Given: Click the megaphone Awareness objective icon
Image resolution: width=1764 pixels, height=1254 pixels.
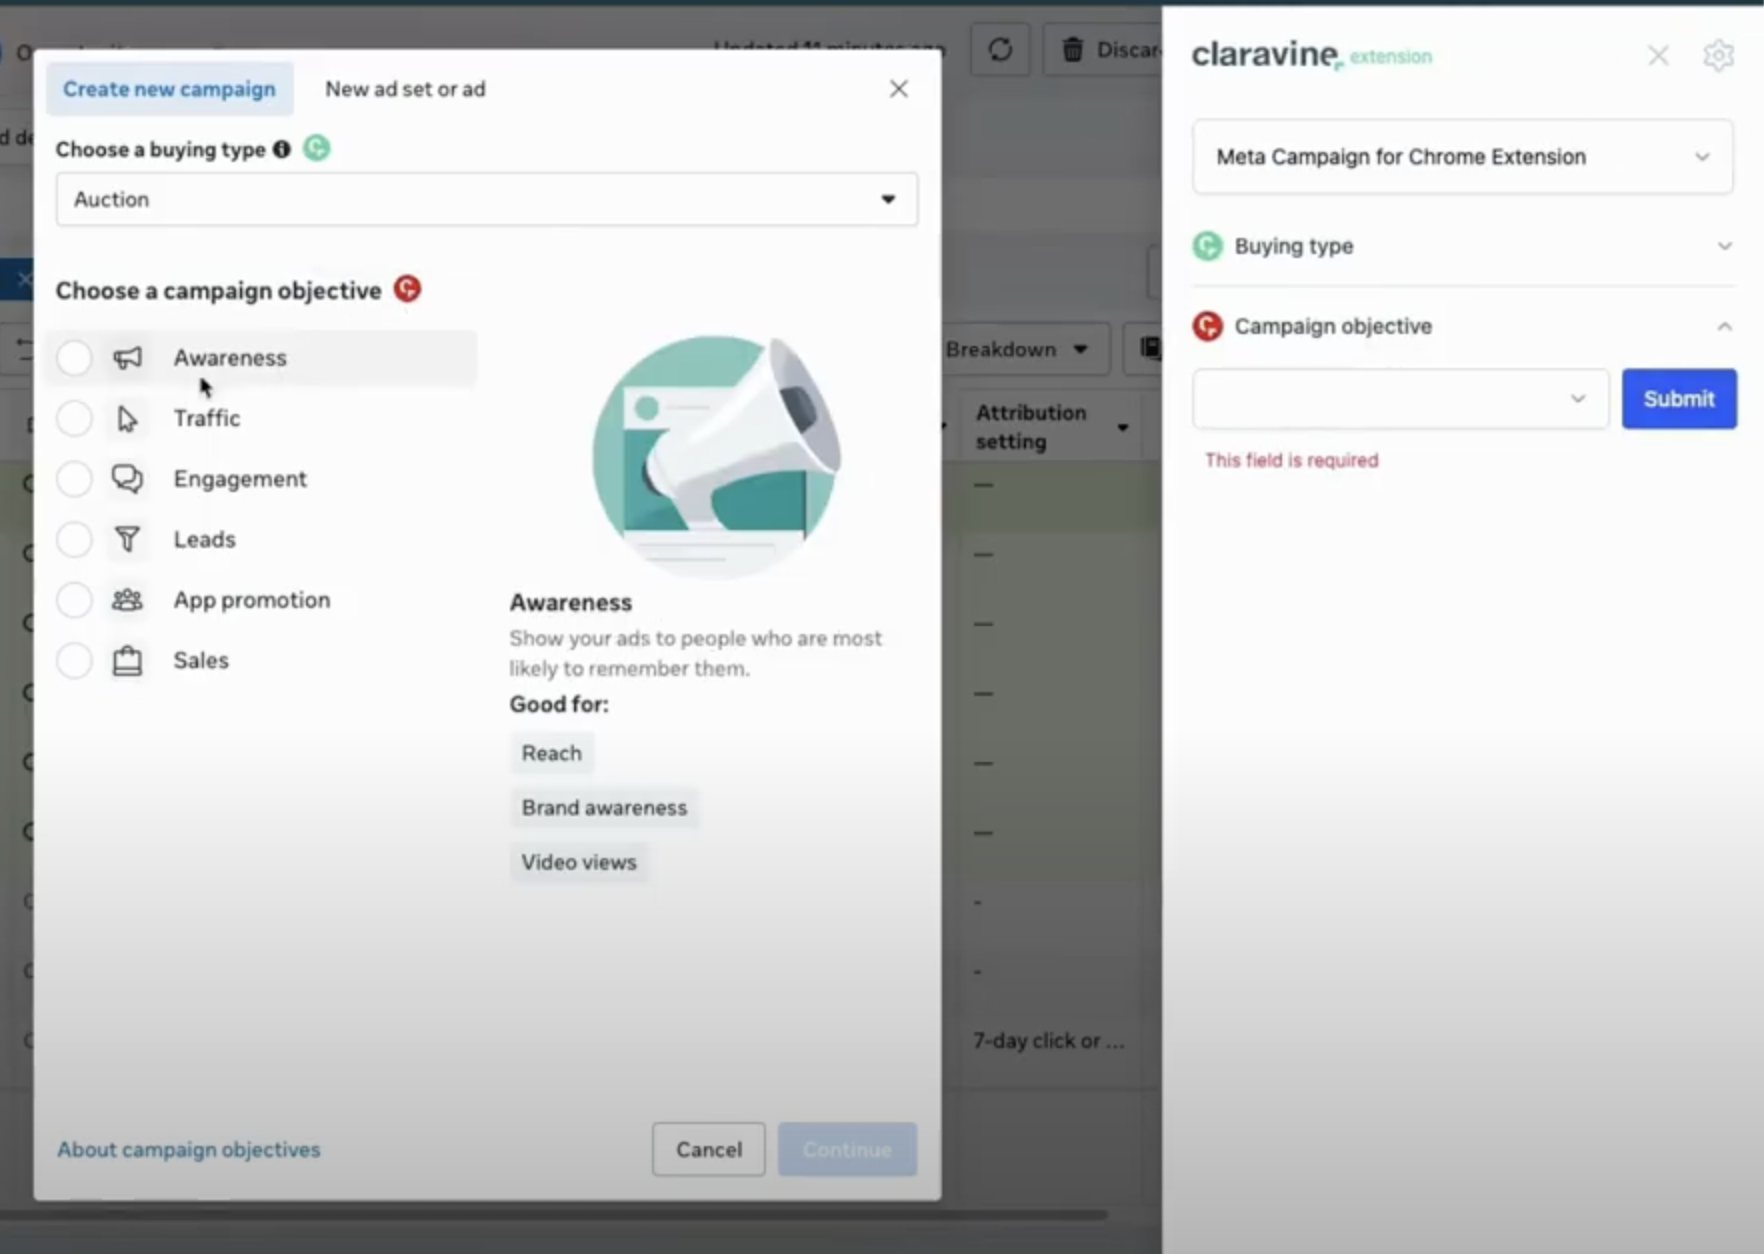Looking at the screenshot, I should [128, 357].
